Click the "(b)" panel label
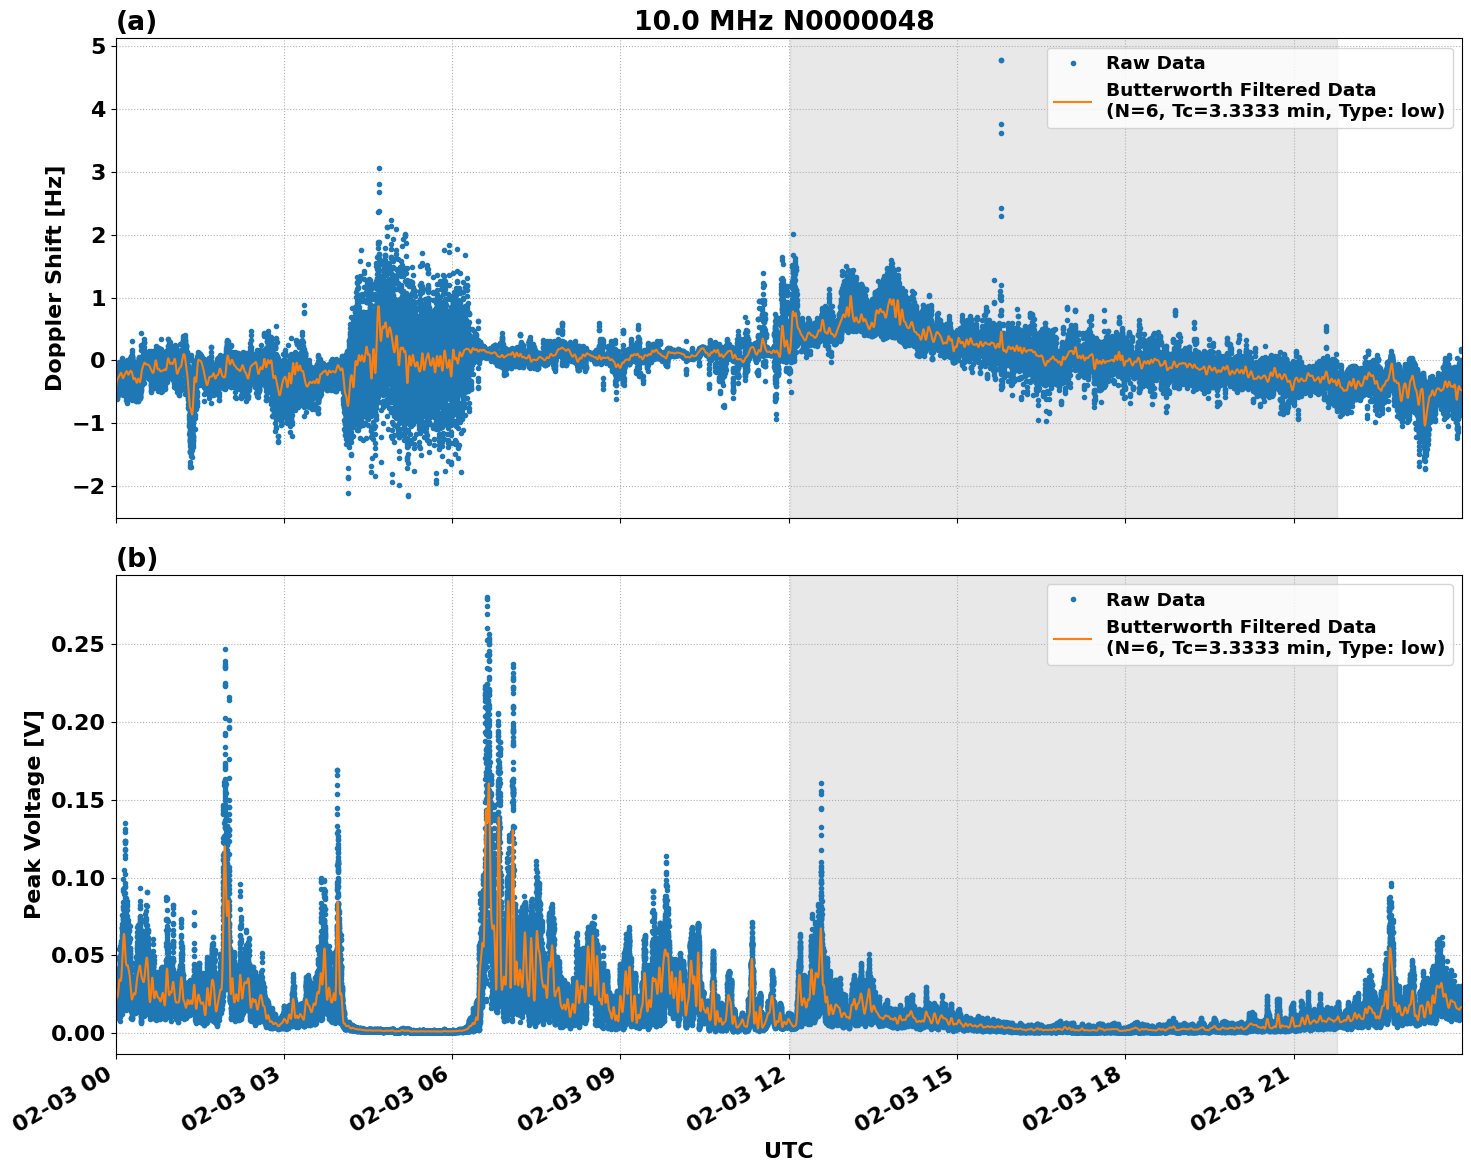The width and height of the screenshot is (1471, 1172). click(x=137, y=558)
